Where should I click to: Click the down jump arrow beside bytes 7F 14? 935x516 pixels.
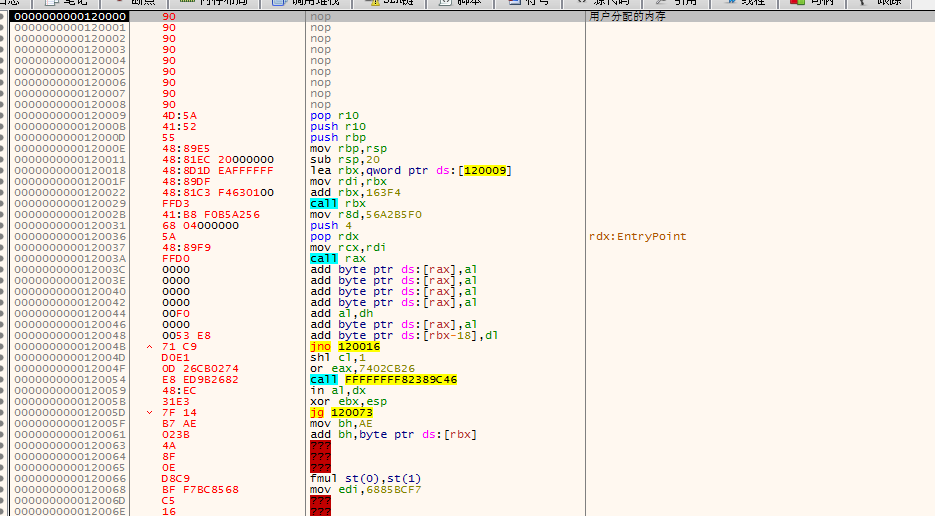[150, 412]
